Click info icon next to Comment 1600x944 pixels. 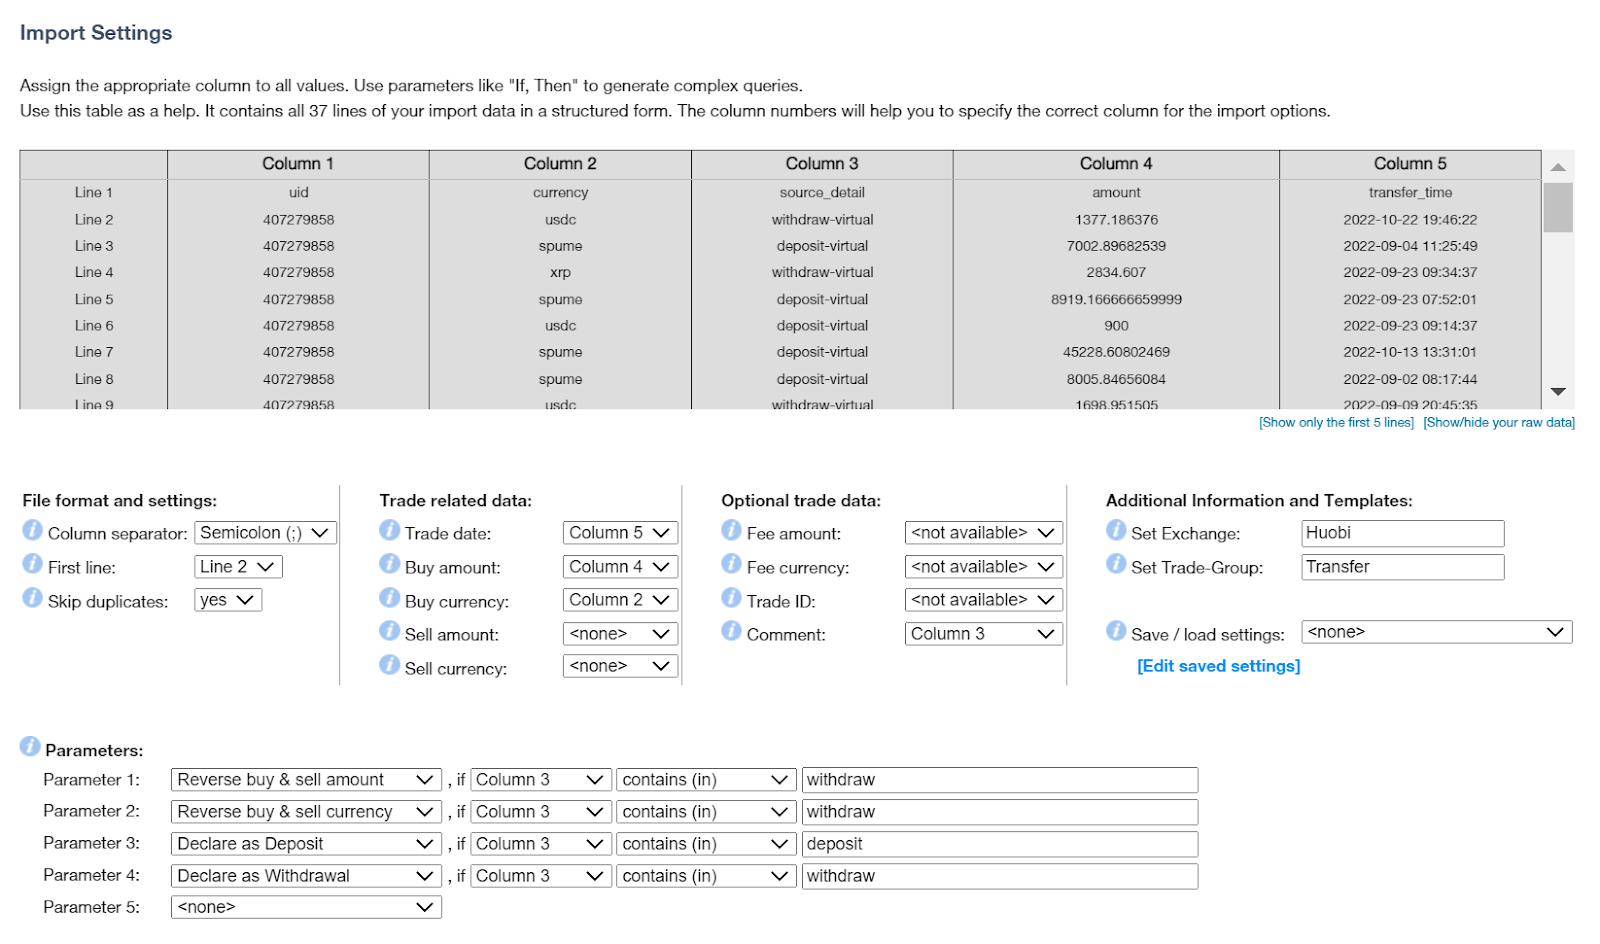click(731, 631)
